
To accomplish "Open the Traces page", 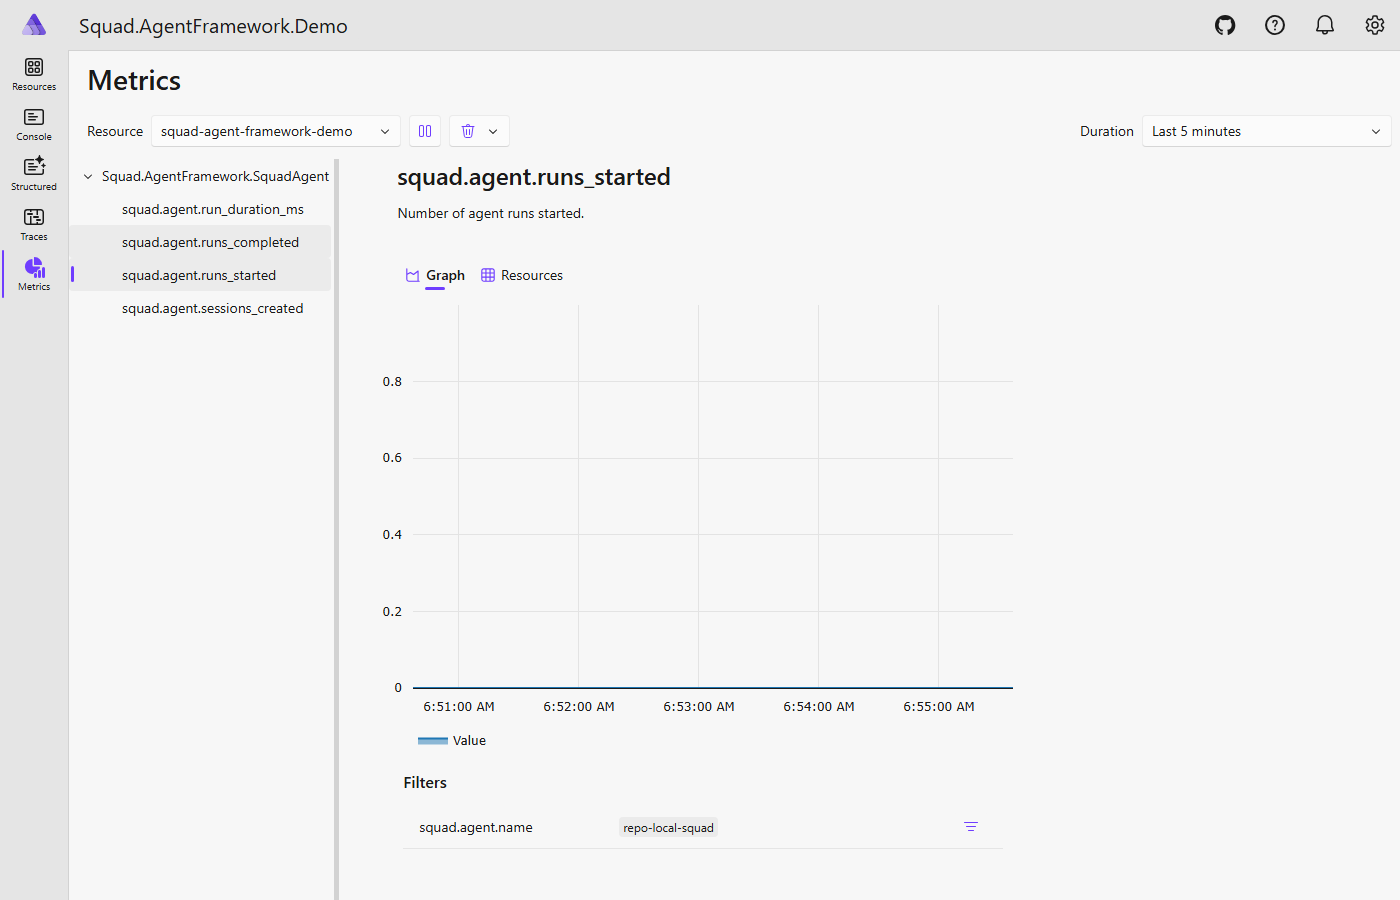I will click(x=34, y=224).
